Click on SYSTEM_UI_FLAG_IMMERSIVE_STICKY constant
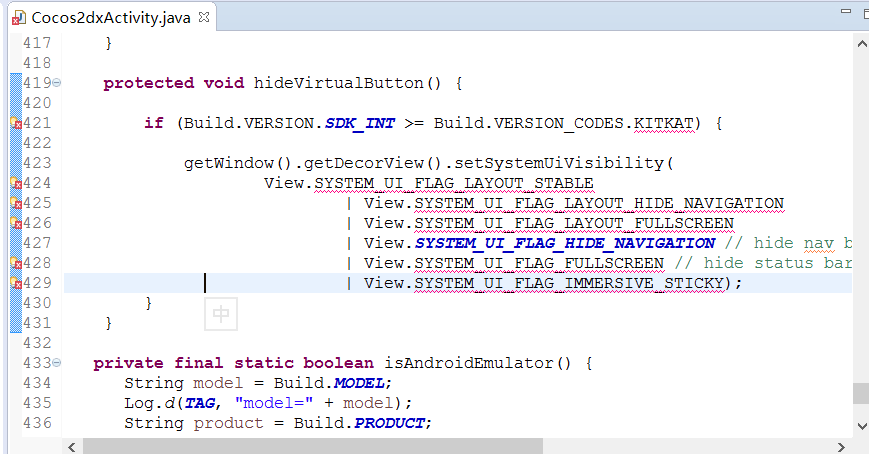 pos(569,283)
